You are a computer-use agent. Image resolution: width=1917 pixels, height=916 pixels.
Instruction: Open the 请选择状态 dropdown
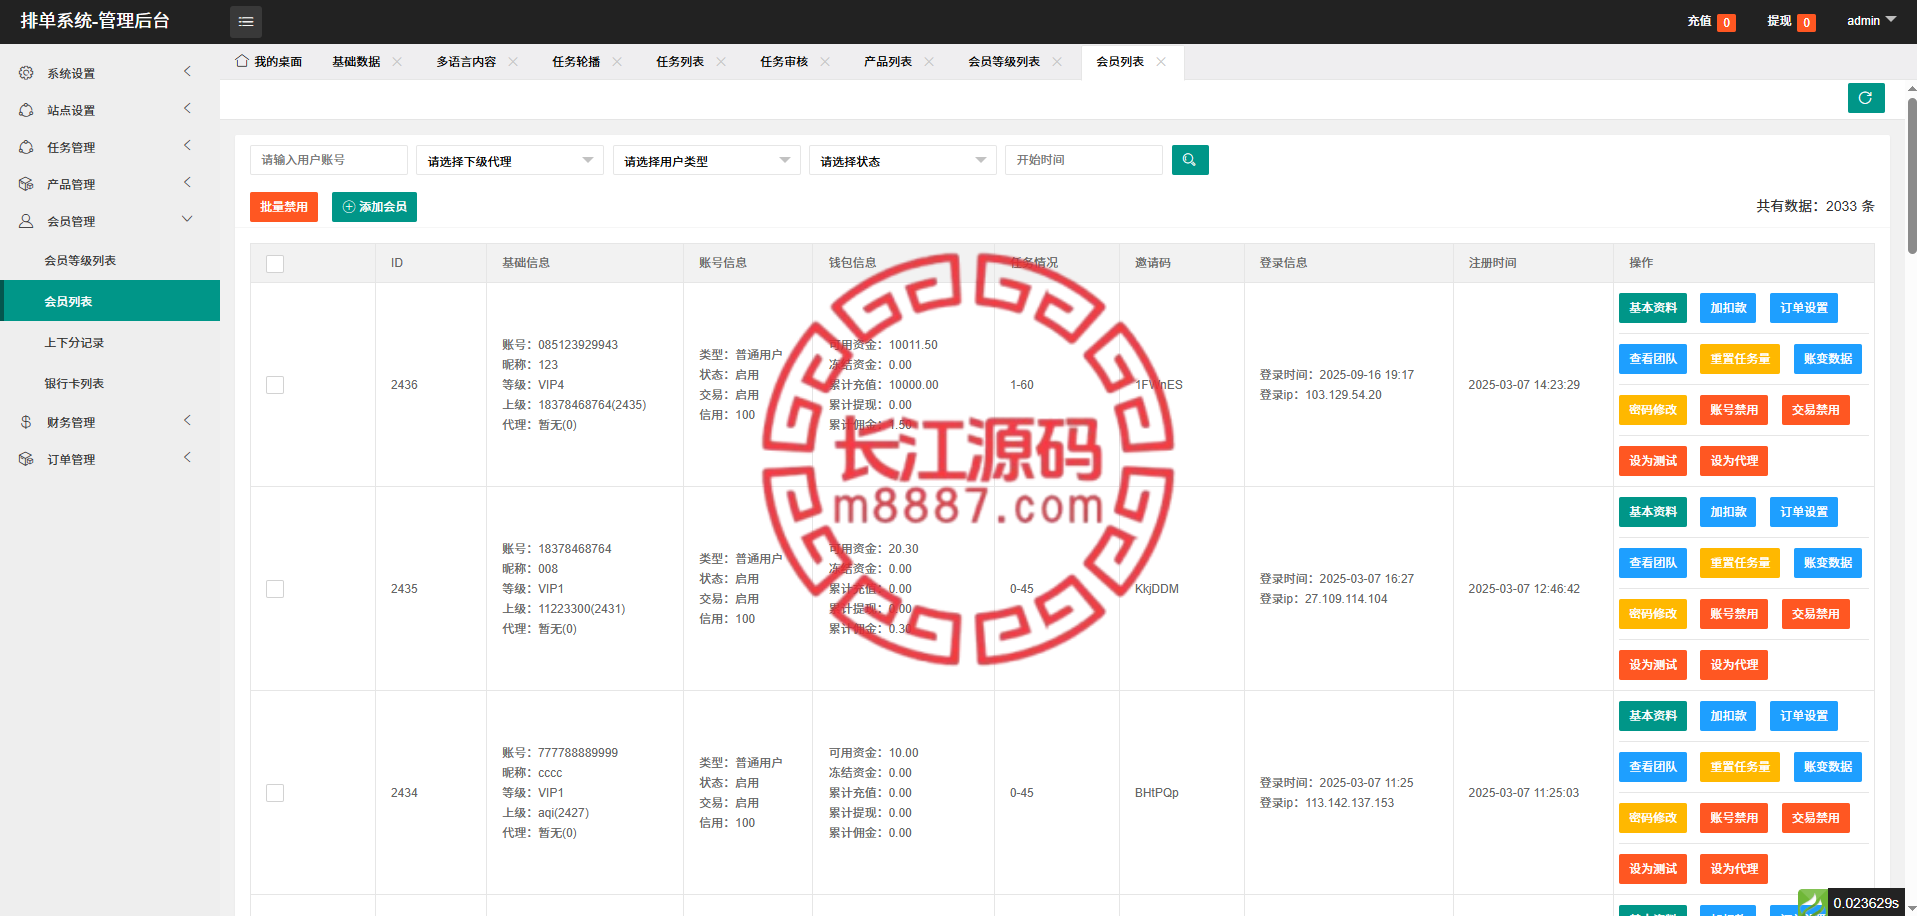[902, 160]
